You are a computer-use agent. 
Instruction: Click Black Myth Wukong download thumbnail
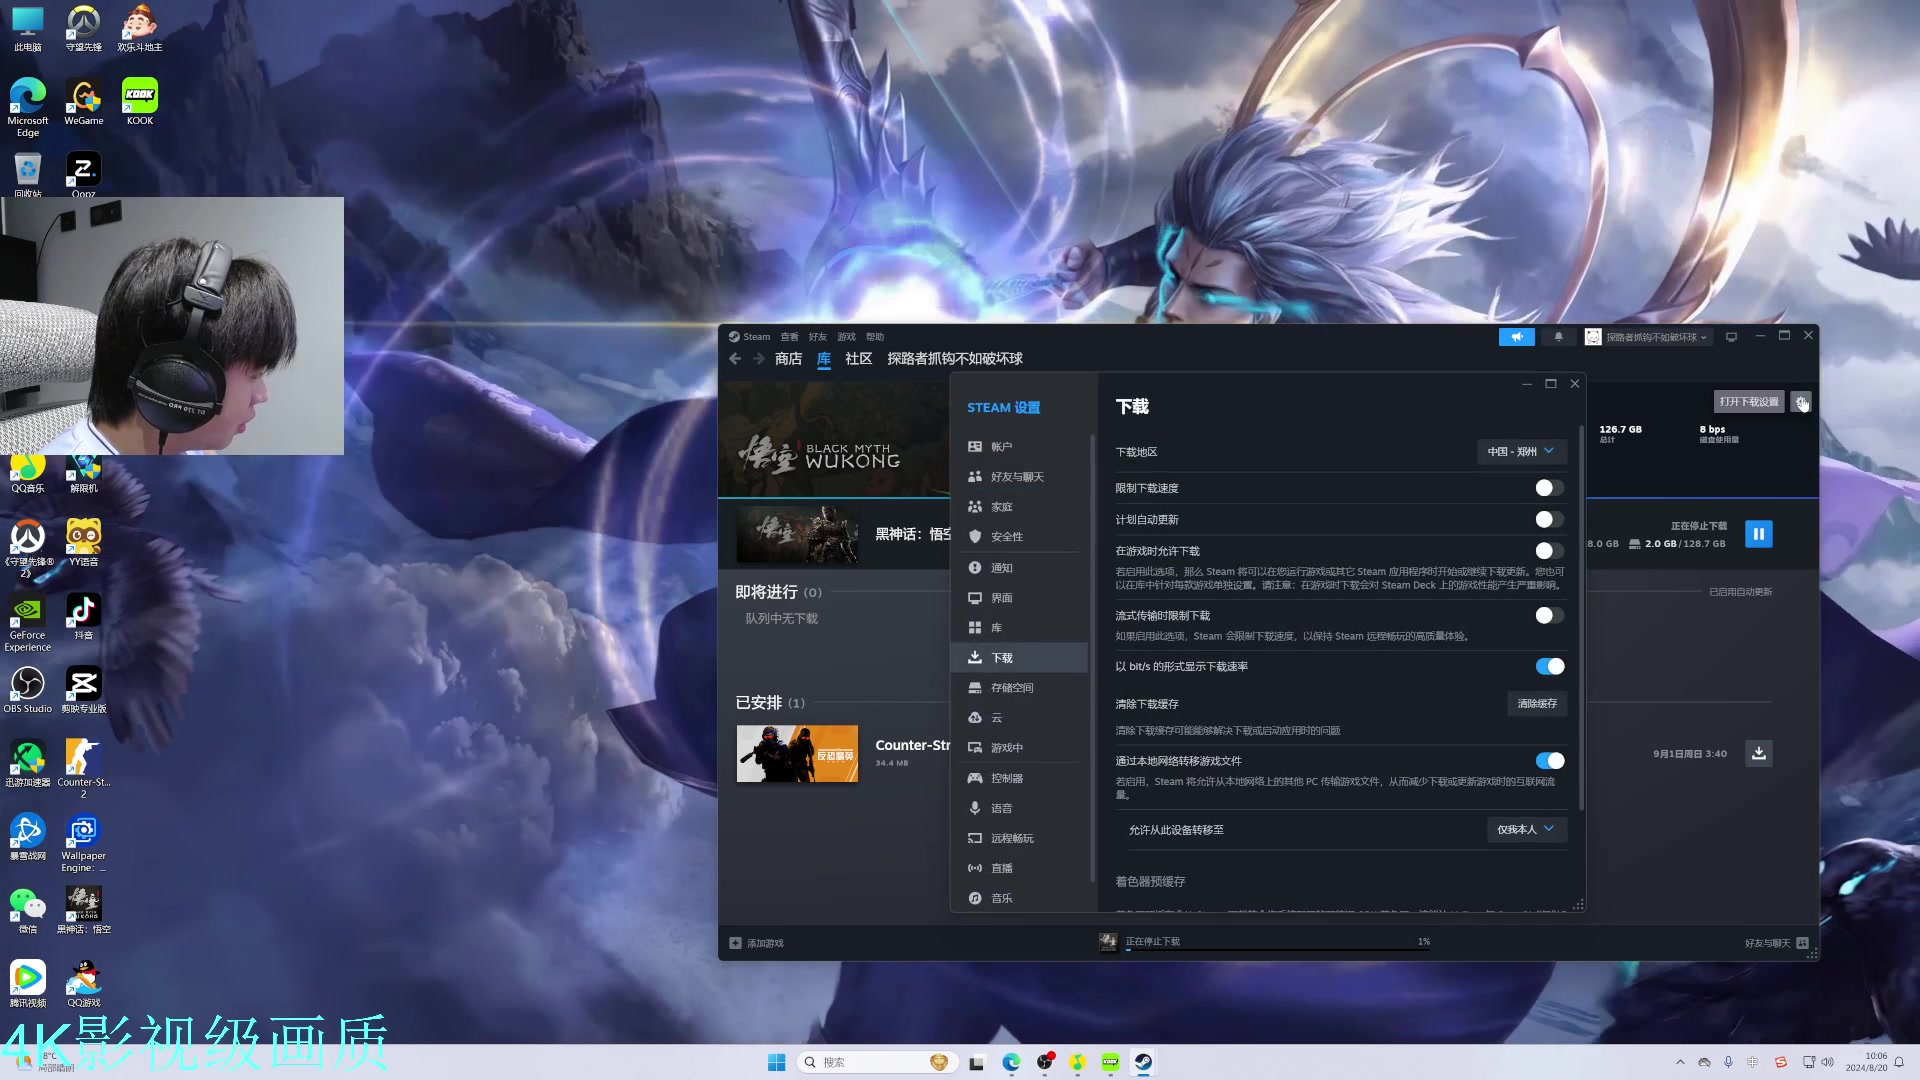coord(797,534)
